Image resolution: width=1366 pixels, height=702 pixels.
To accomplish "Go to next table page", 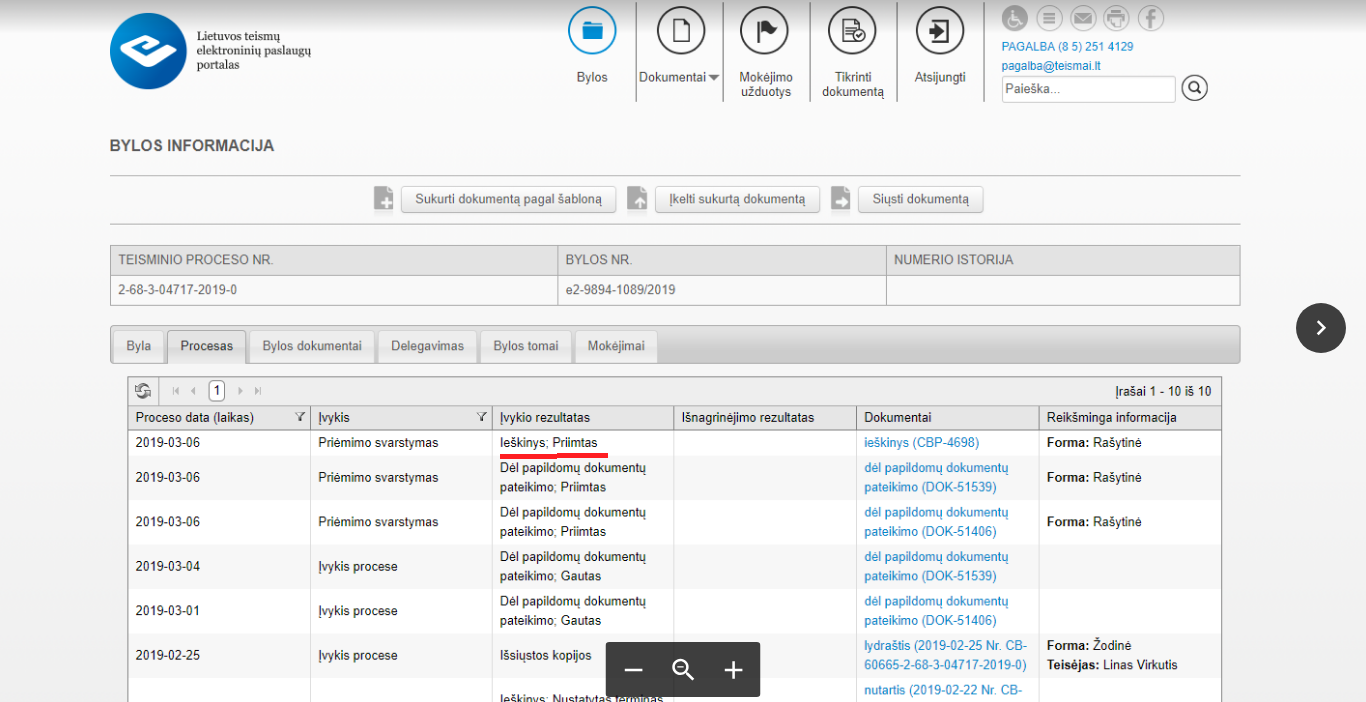I will coord(240,391).
